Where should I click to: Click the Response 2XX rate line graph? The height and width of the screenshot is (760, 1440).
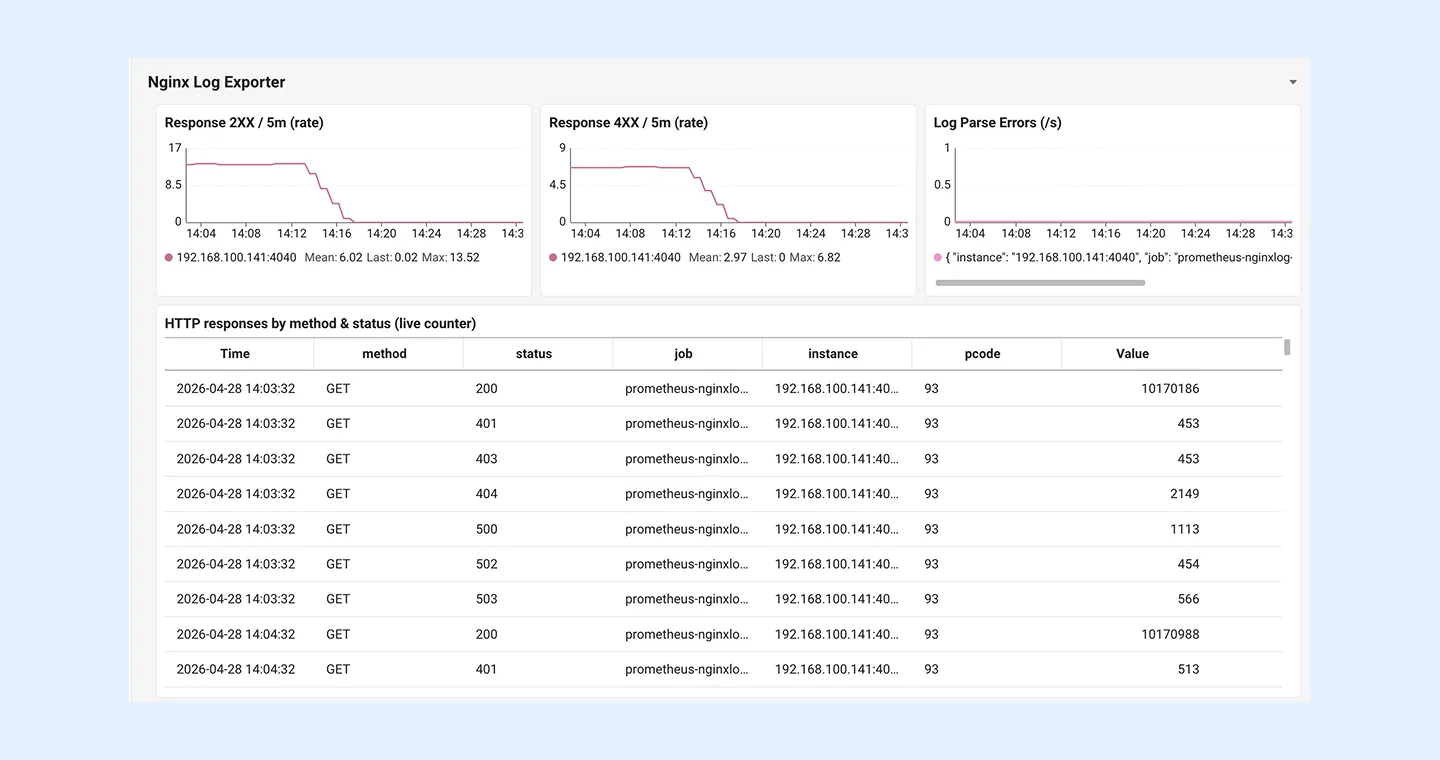(354, 185)
